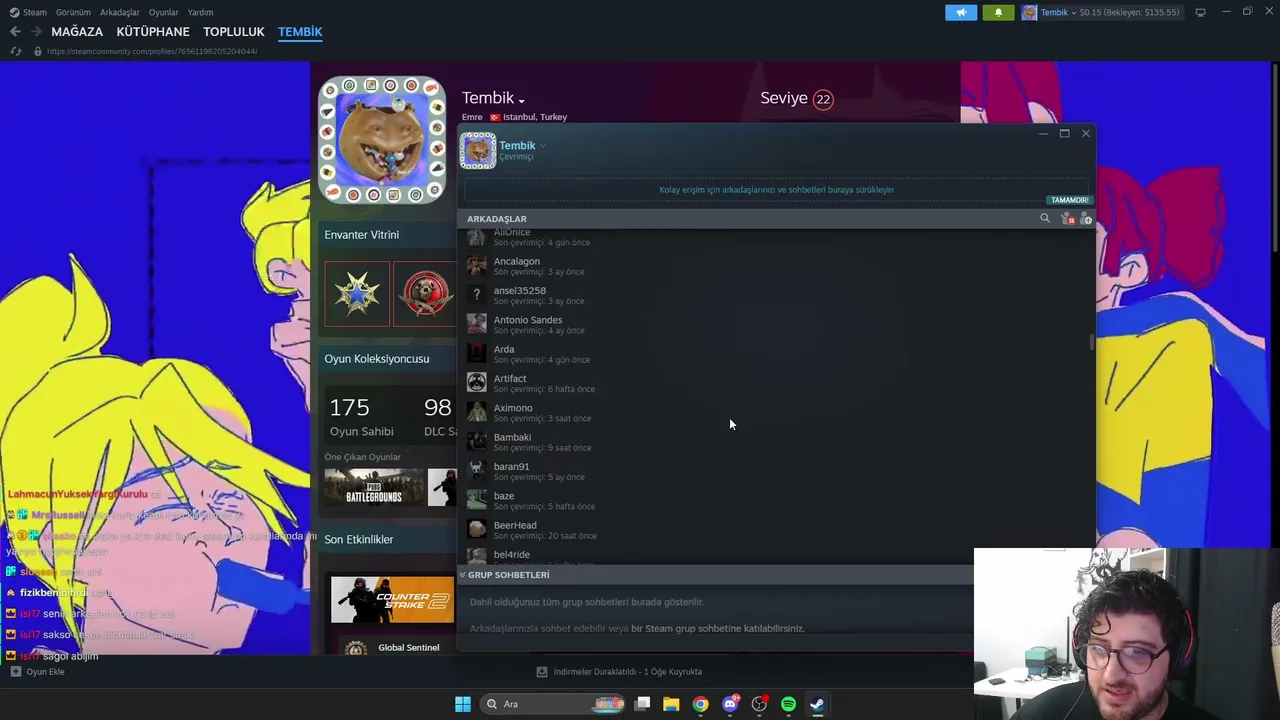The width and height of the screenshot is (1280, 720).
Task: Open Spotify from the taskbar
Action: click(x=788, y=704)
